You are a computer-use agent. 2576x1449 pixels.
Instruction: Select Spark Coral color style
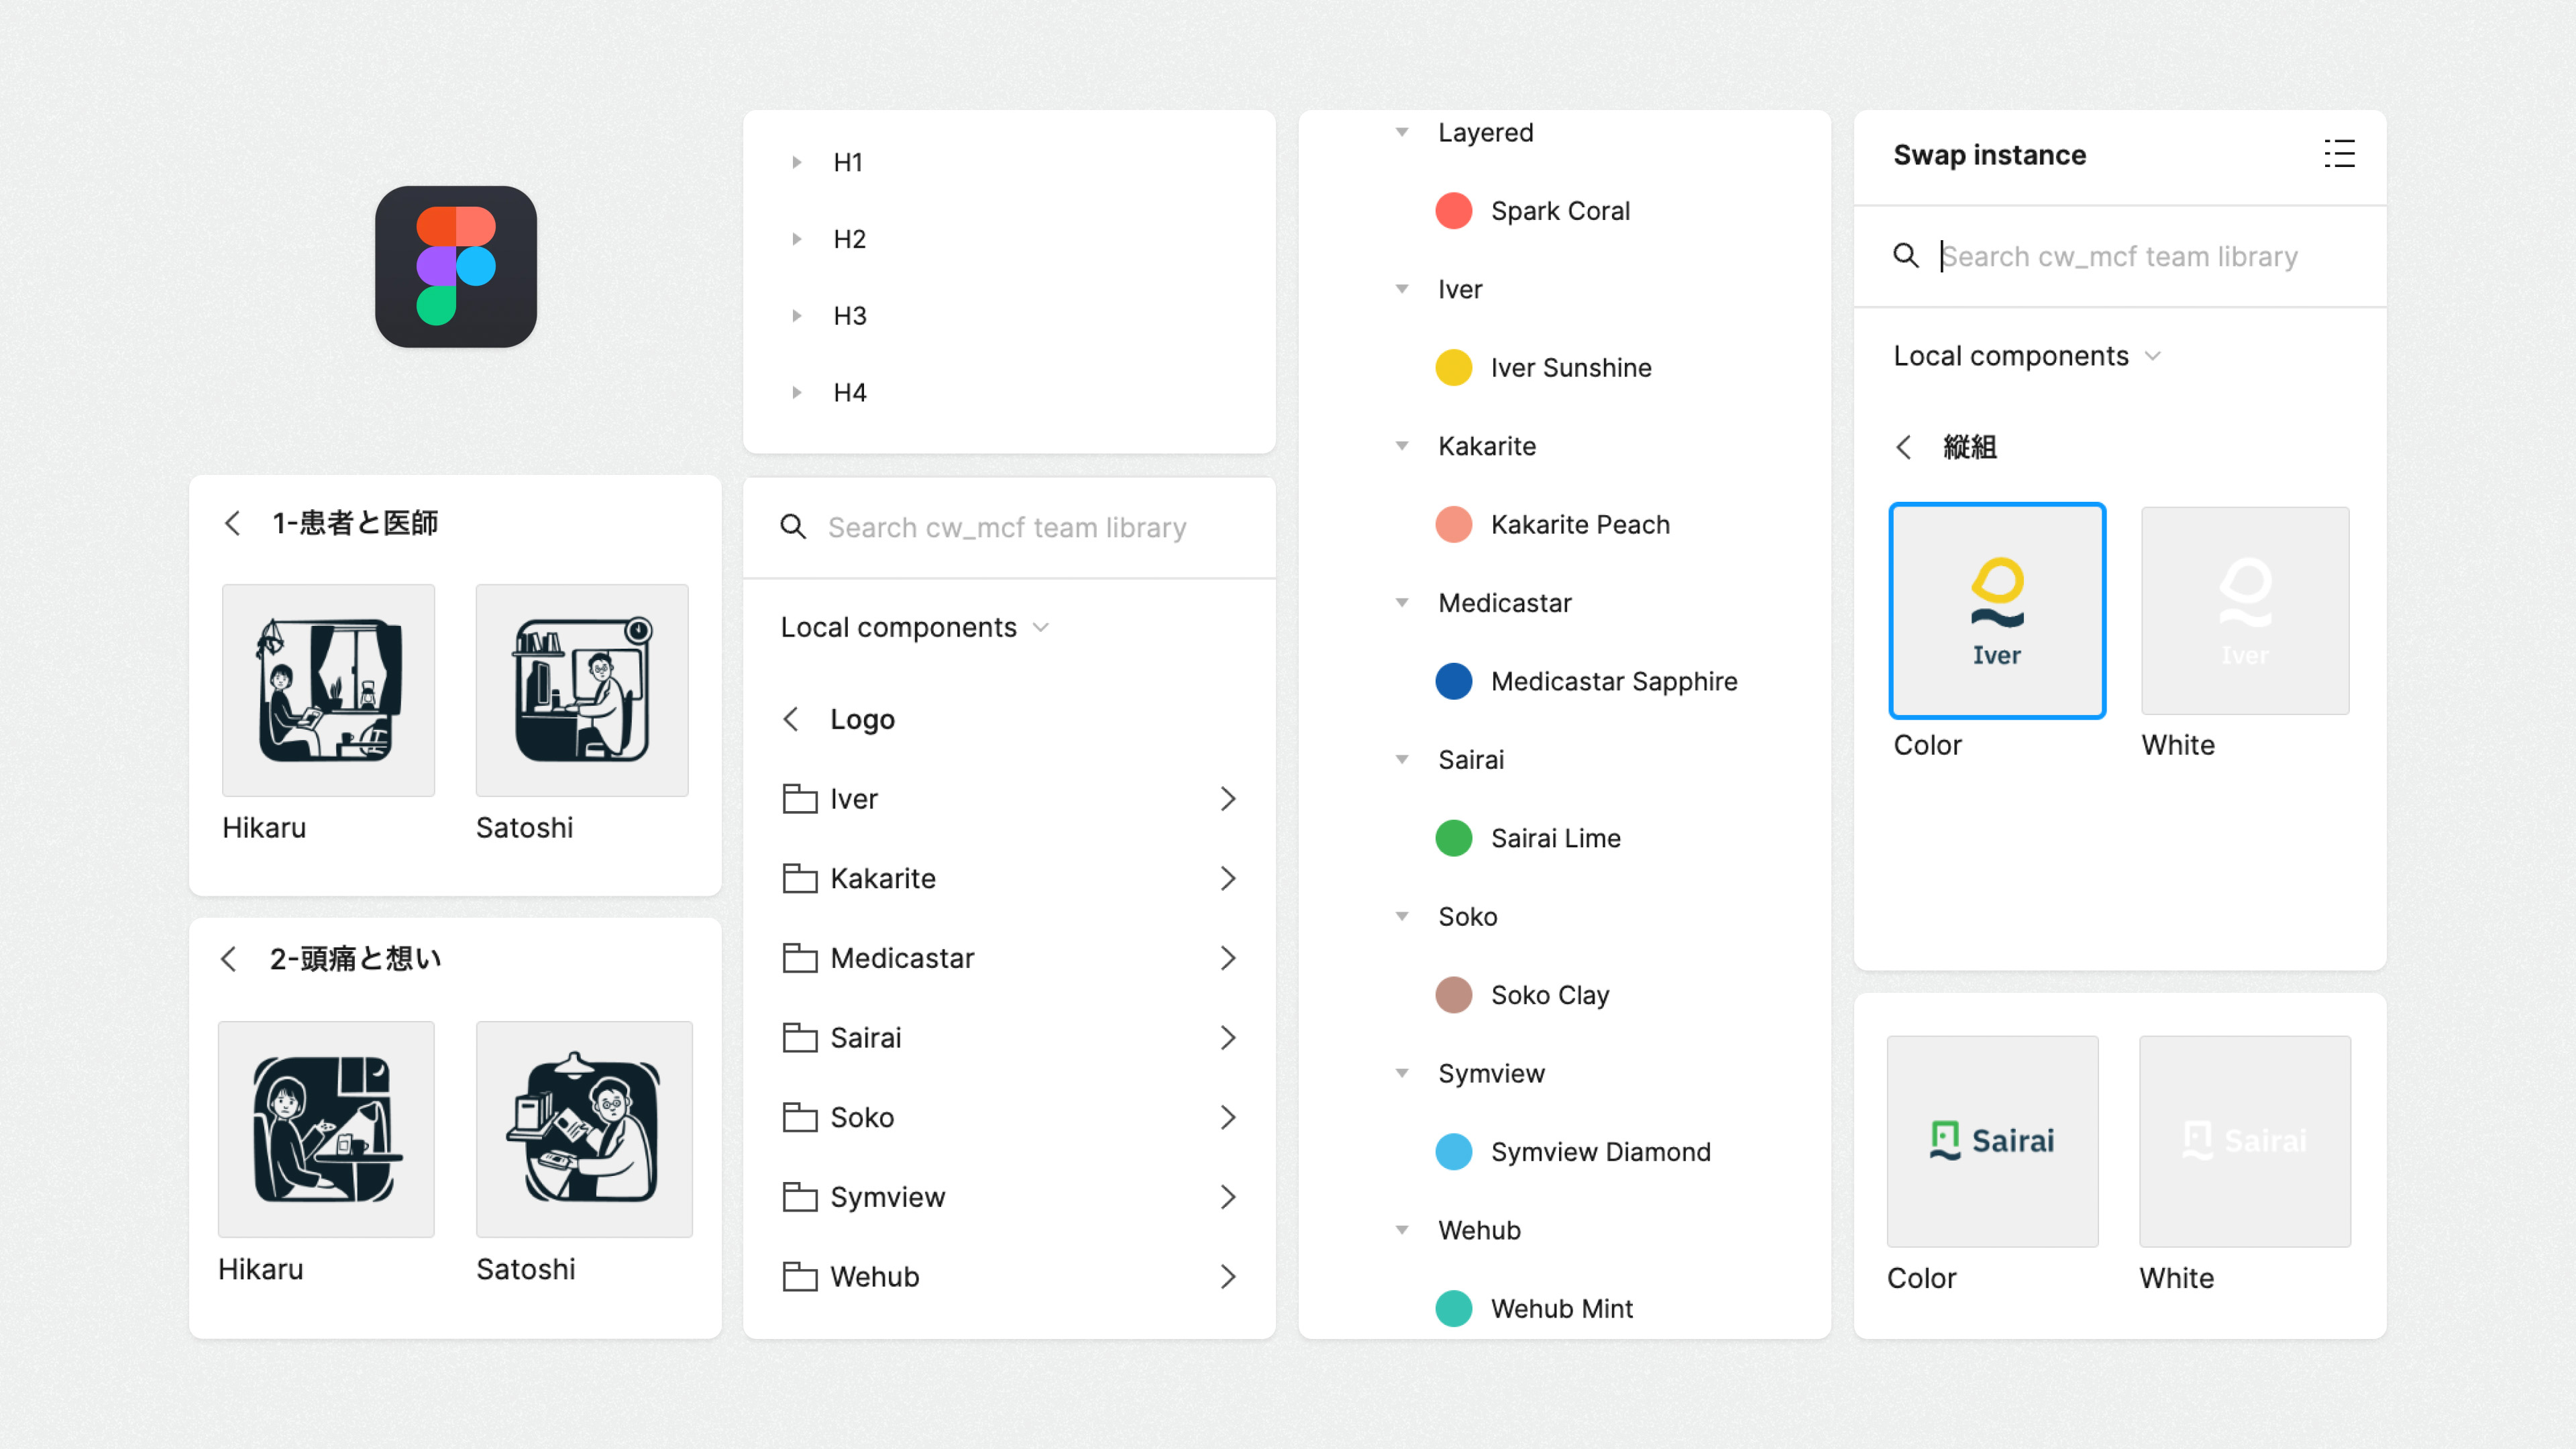point(1559,211)
